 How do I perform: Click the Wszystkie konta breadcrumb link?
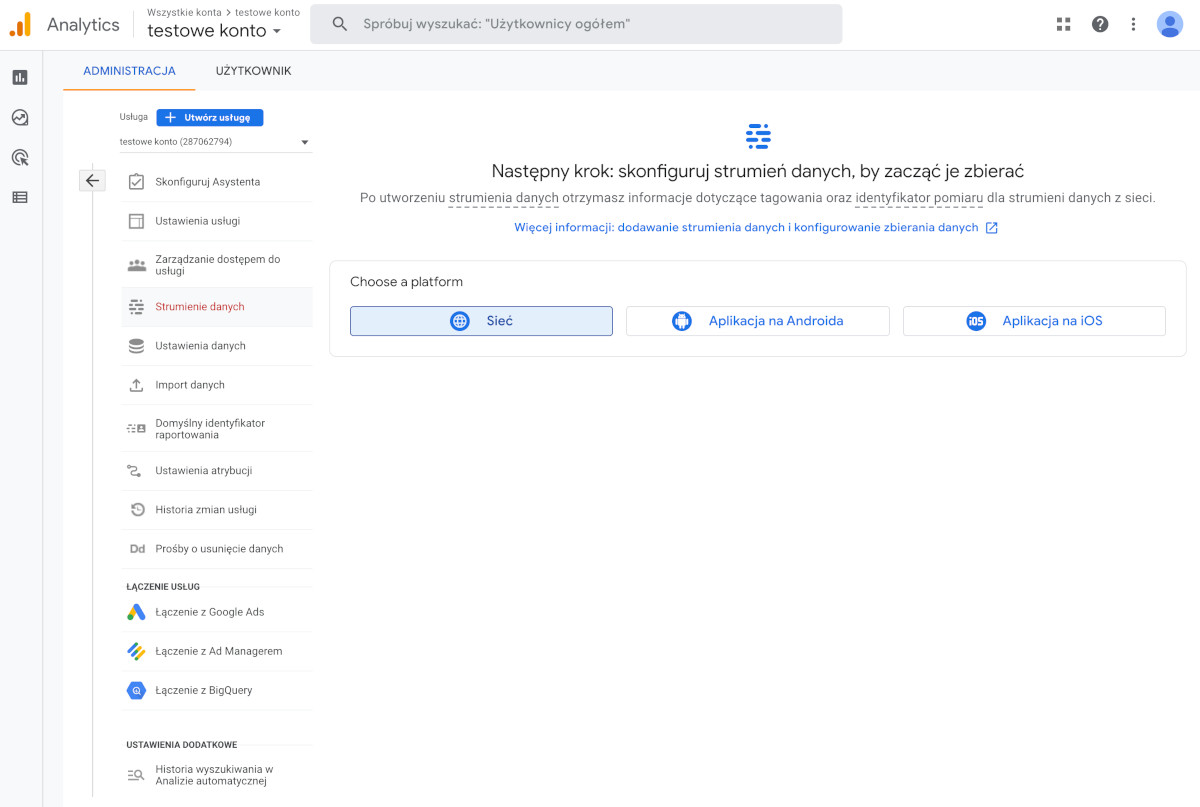tap(184, 12)
